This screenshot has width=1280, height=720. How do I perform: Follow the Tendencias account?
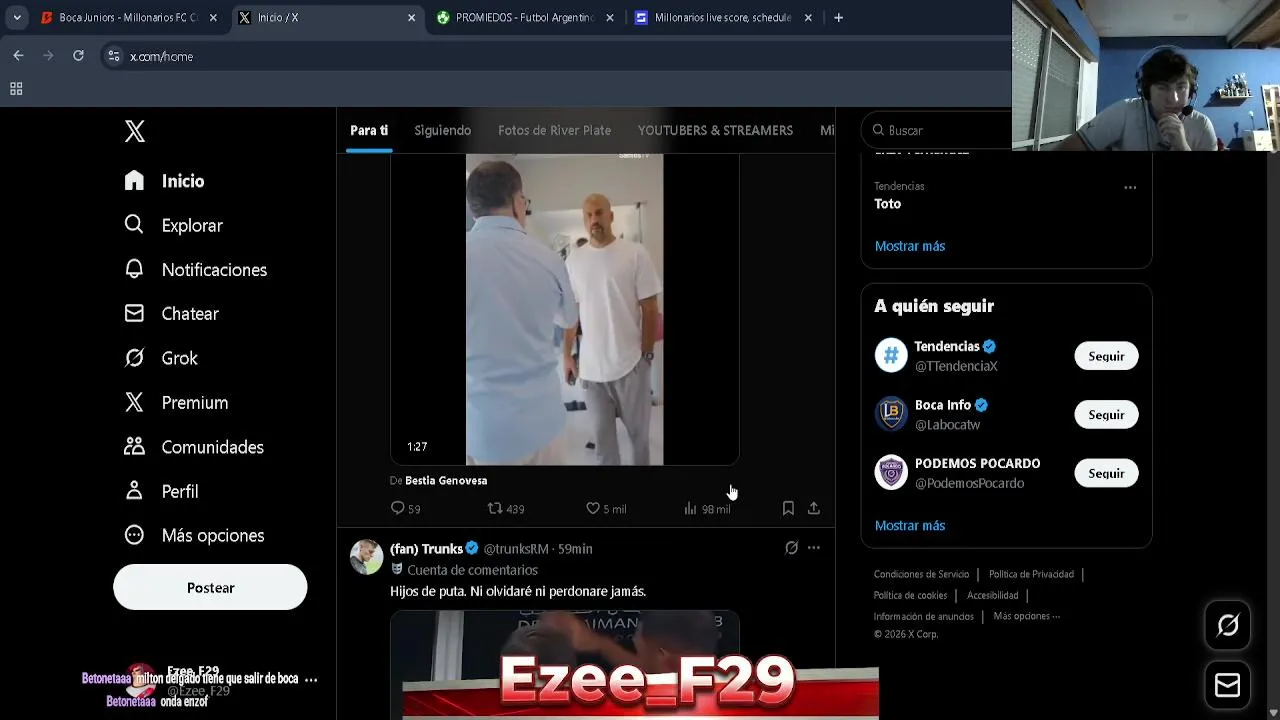click(x=1106, y=356)
